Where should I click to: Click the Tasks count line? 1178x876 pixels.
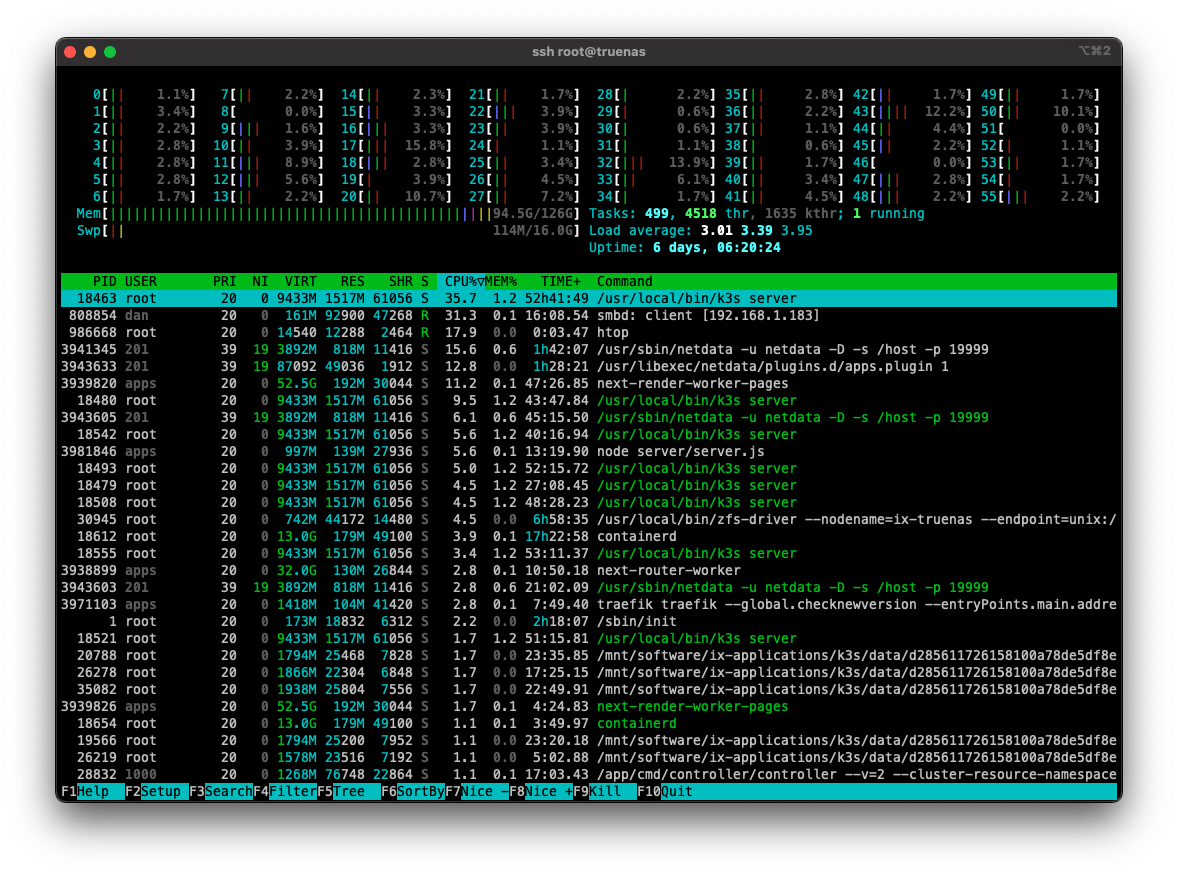coord(757,214)
